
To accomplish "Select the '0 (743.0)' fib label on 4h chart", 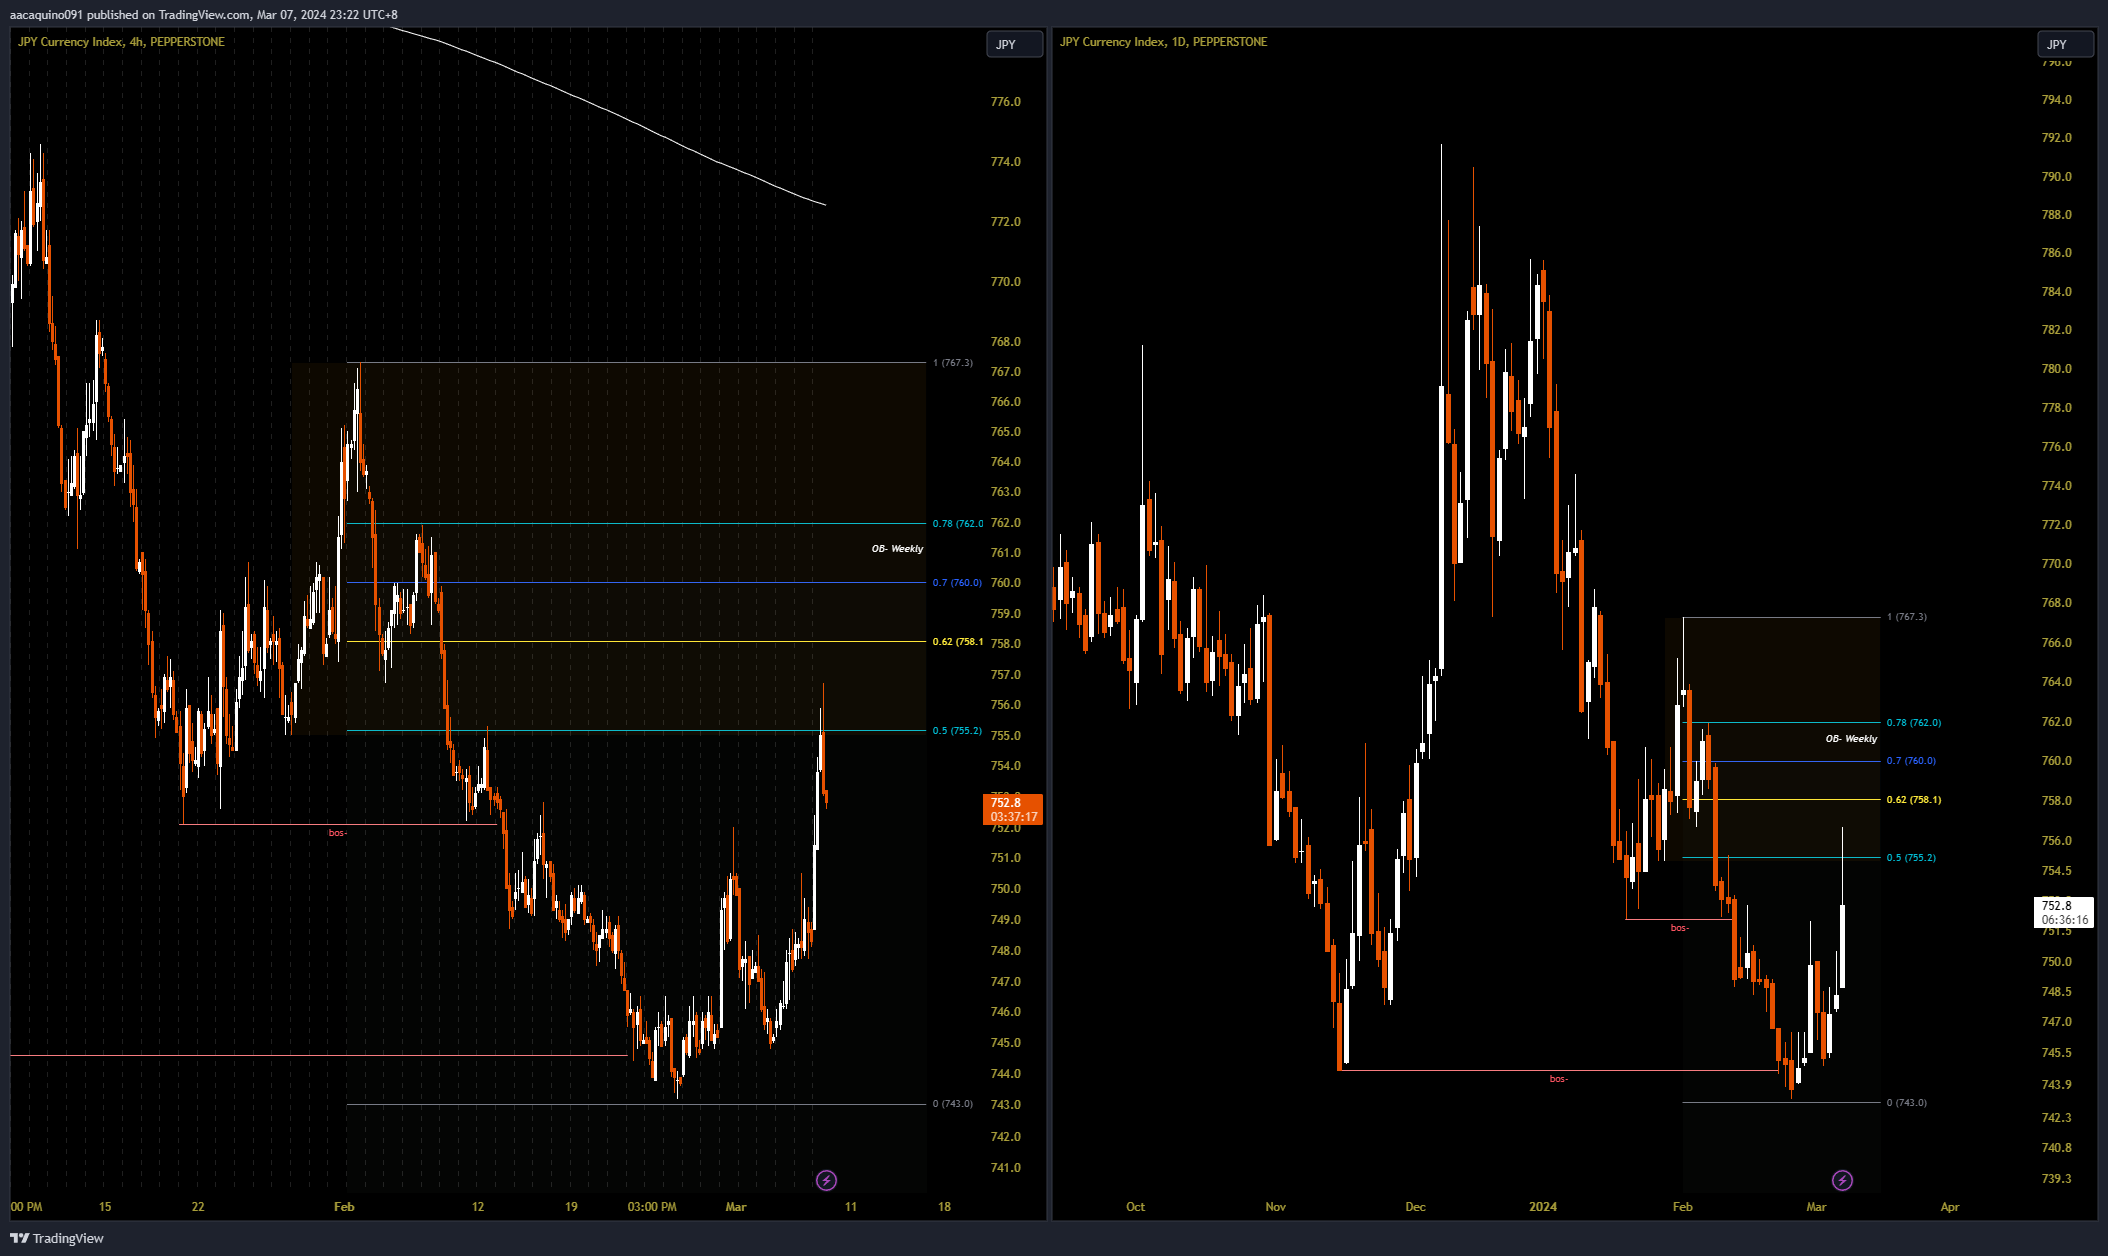I will [952, 1104].
